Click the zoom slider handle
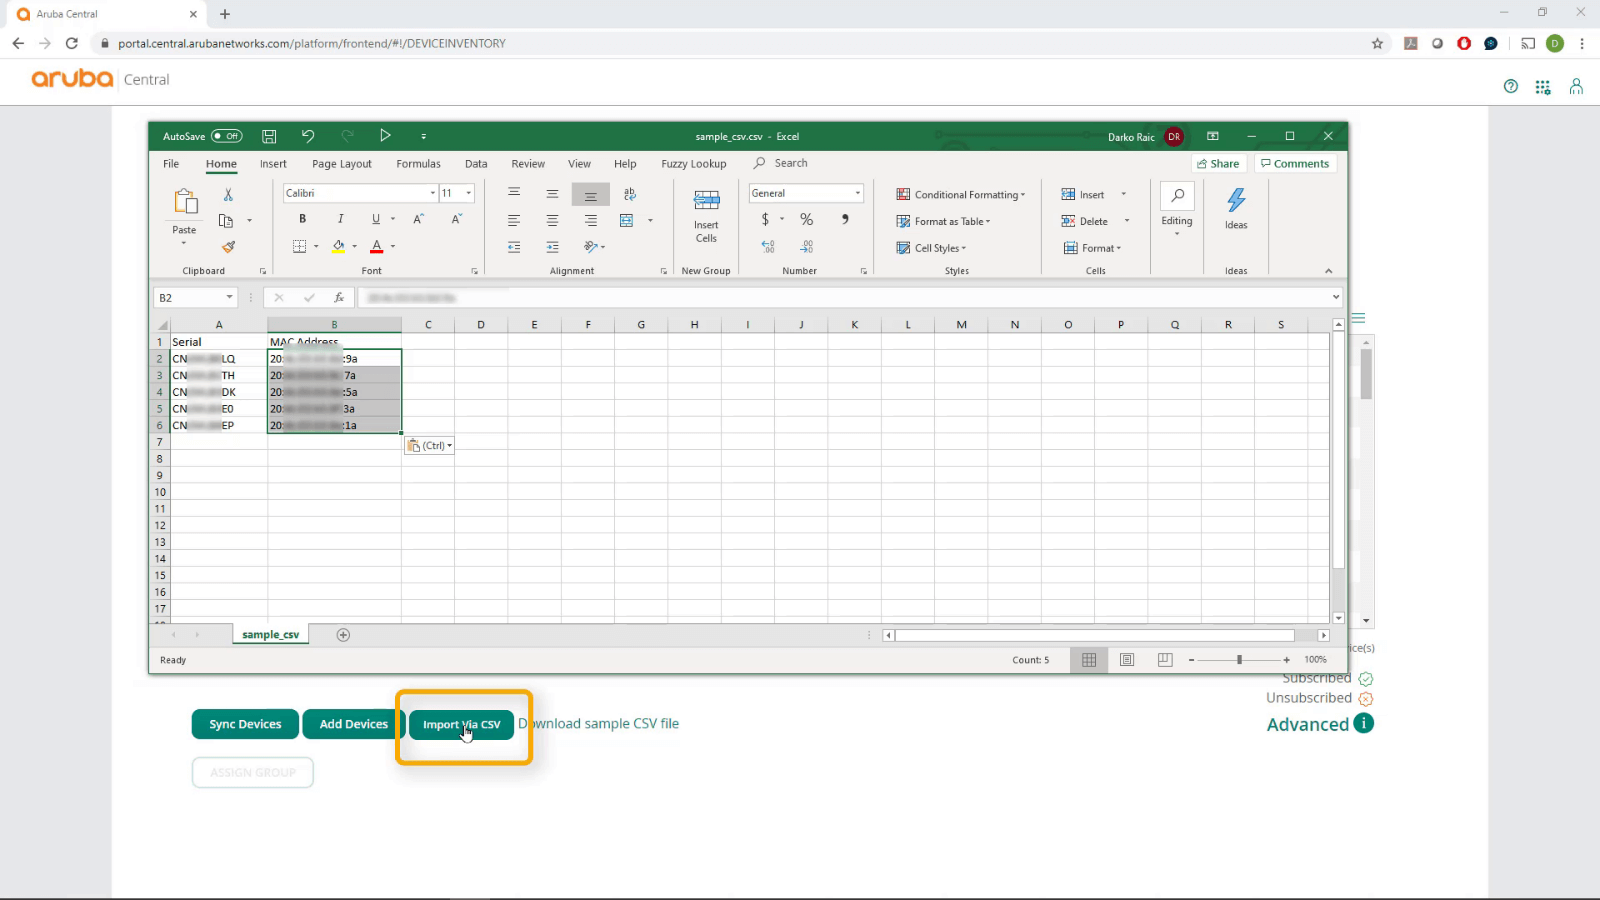Image resolution: width=1600 pixels, height=900 pixels. 1239,660
